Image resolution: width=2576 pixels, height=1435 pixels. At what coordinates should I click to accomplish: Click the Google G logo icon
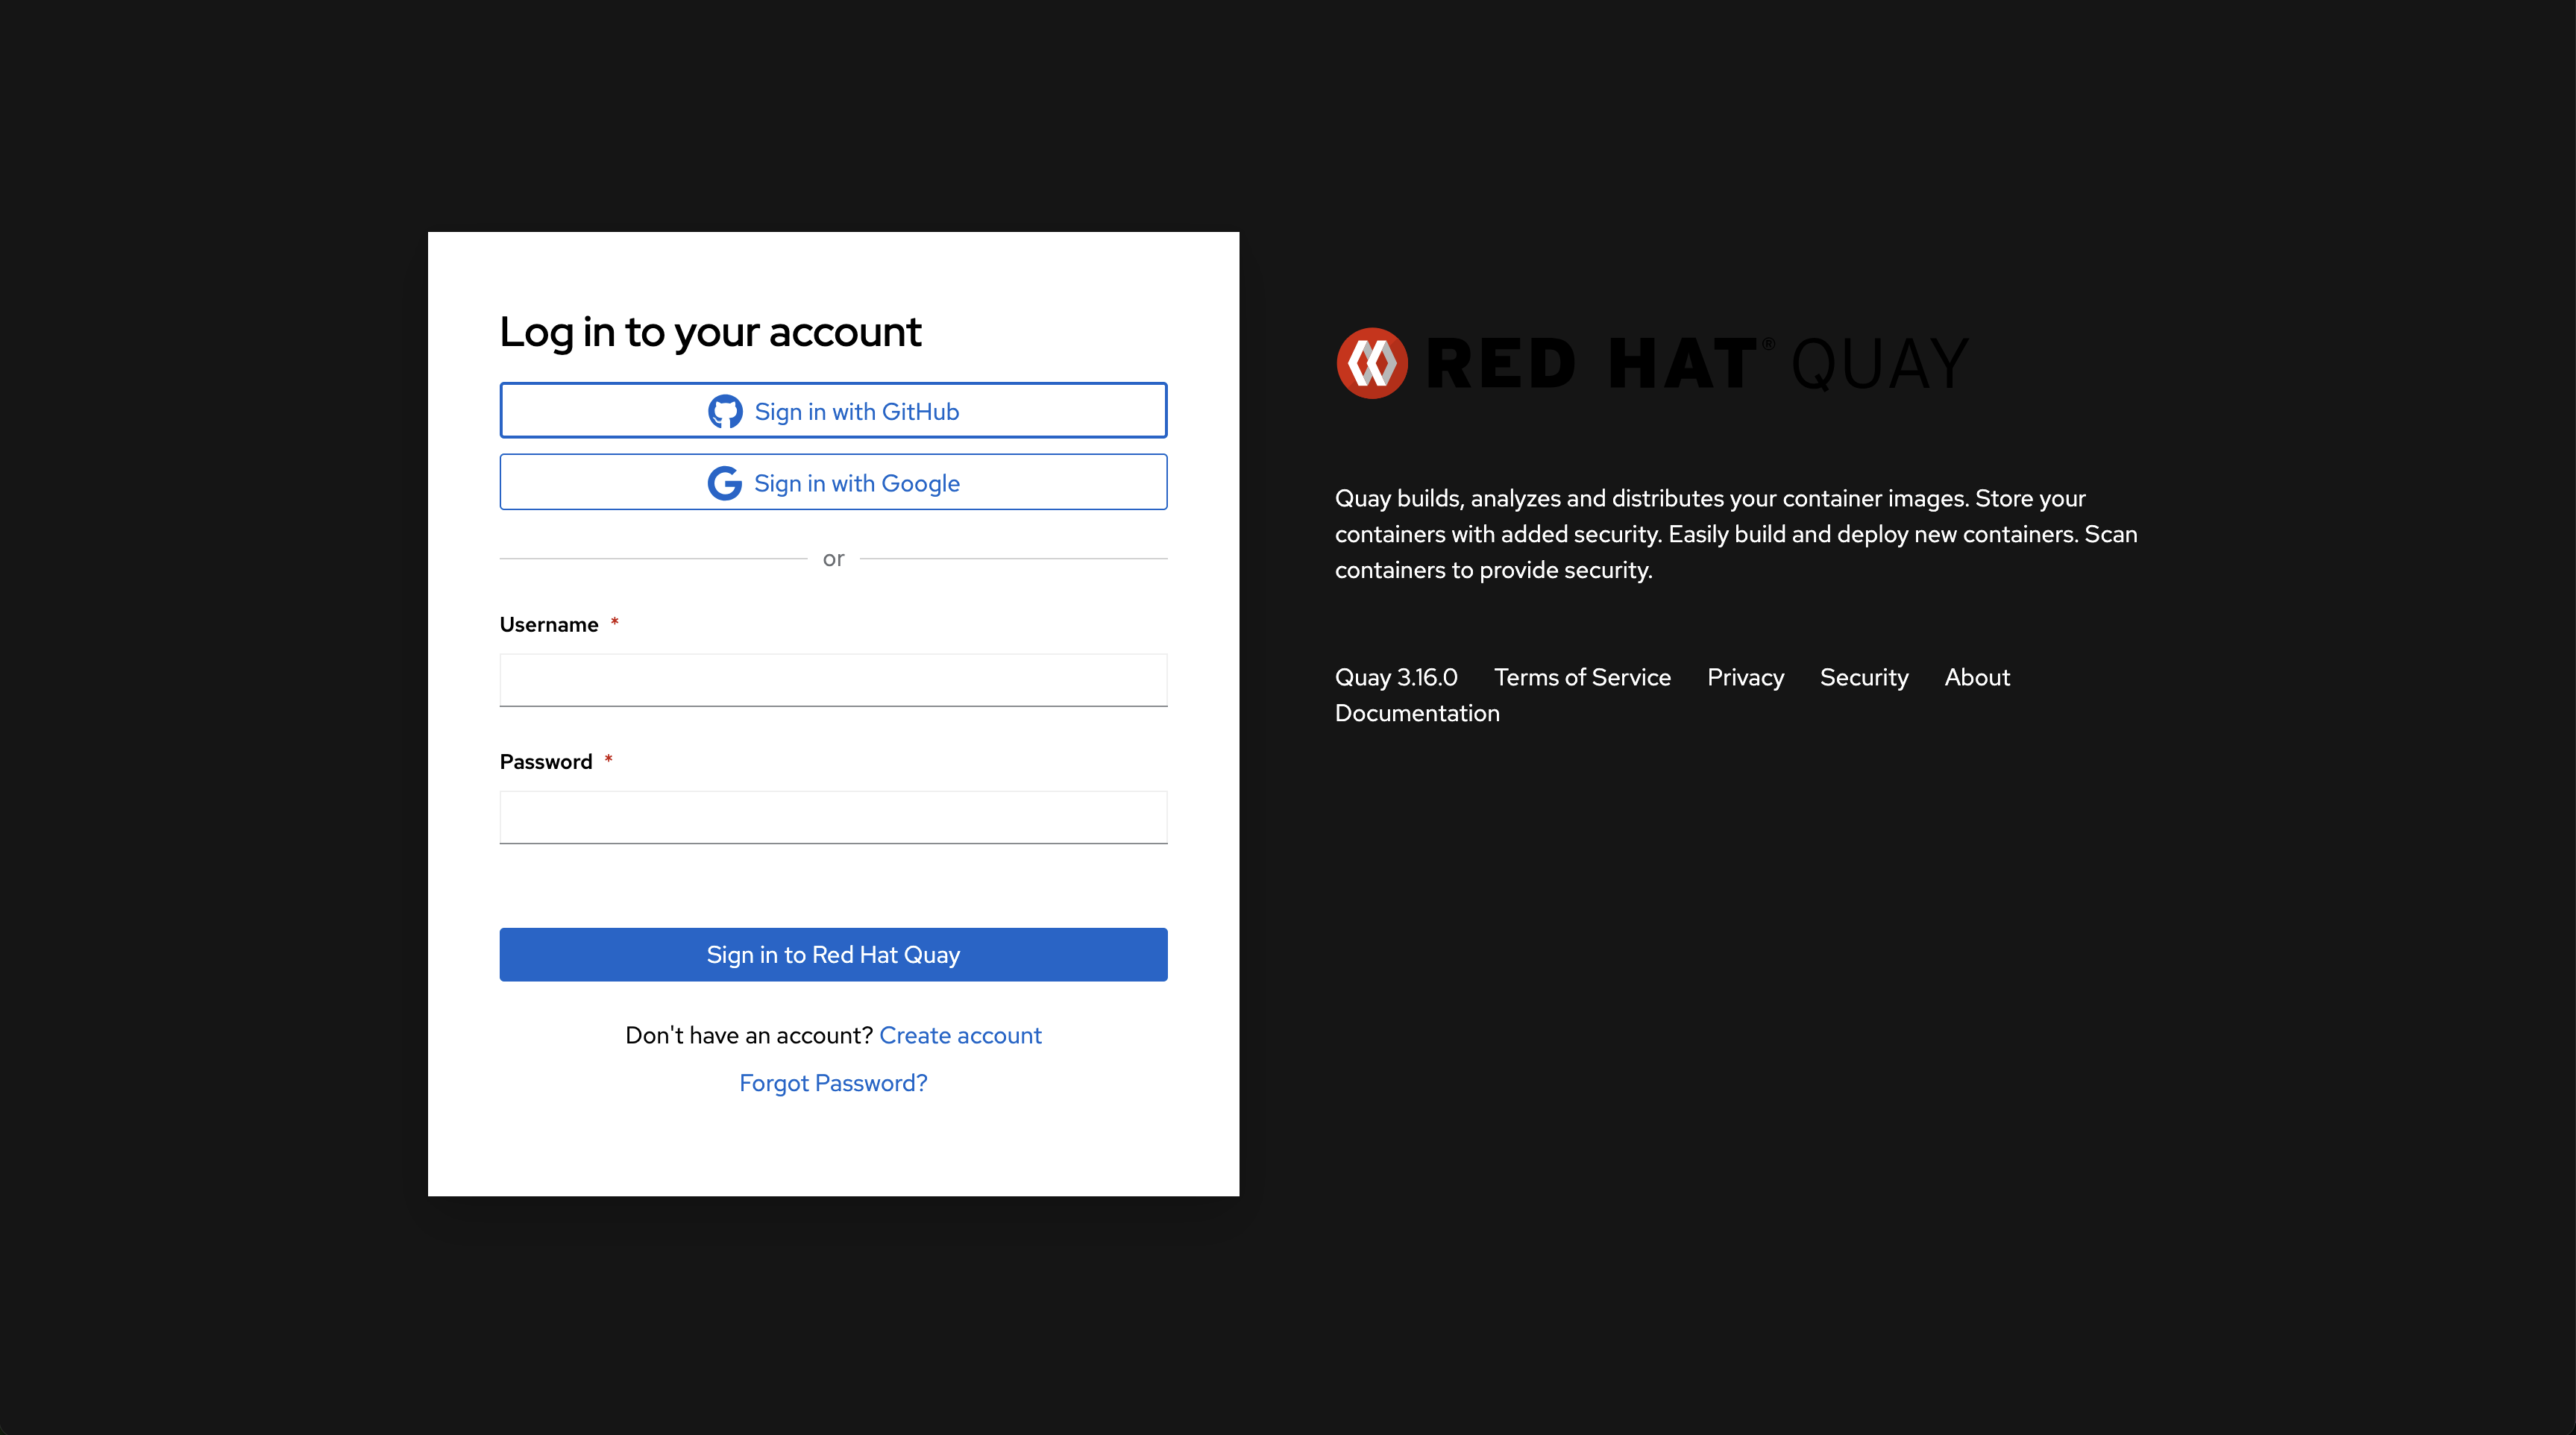tap(724, 483)
